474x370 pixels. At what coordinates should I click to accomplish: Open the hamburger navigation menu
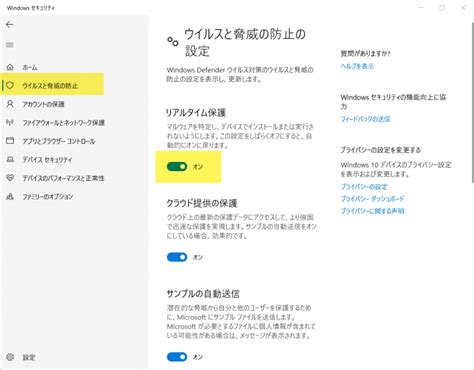(x=10, y=45)
